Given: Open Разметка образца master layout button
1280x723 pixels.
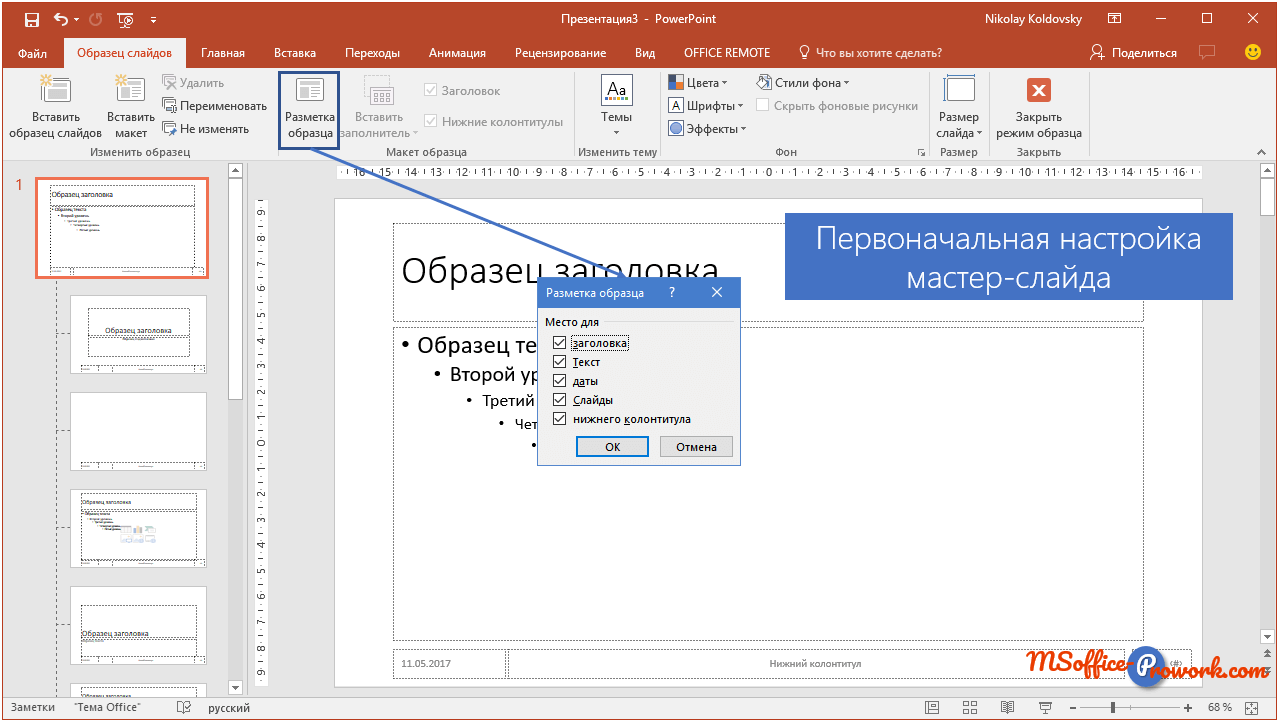Looking at the screenshot, I should point(310,108).
